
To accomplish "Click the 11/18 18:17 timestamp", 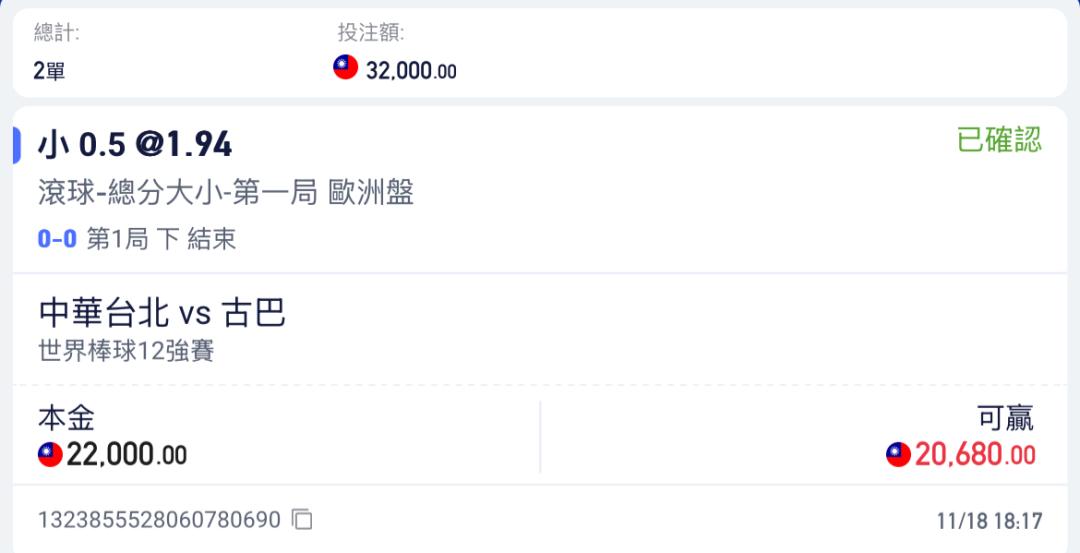I will point(990,521).
